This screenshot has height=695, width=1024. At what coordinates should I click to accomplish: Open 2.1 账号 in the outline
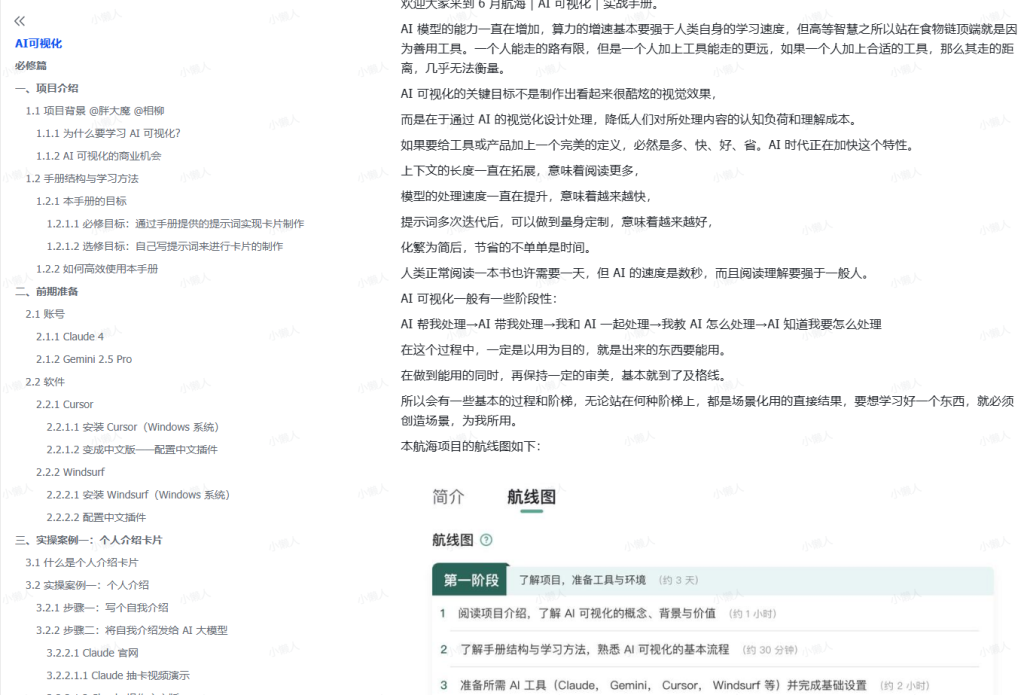click(45, 314)
